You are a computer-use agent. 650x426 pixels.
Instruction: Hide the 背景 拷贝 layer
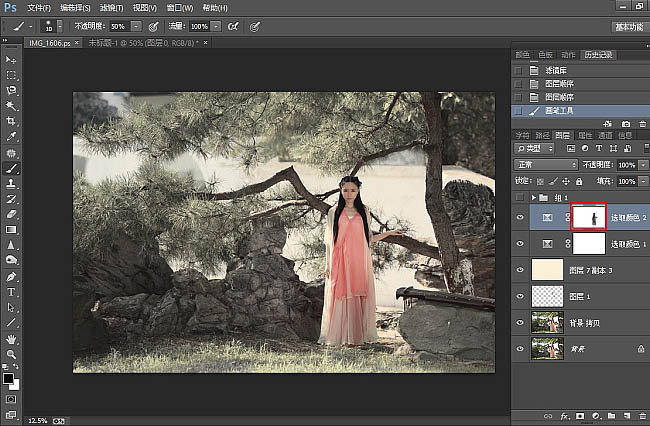click(519, 323)
